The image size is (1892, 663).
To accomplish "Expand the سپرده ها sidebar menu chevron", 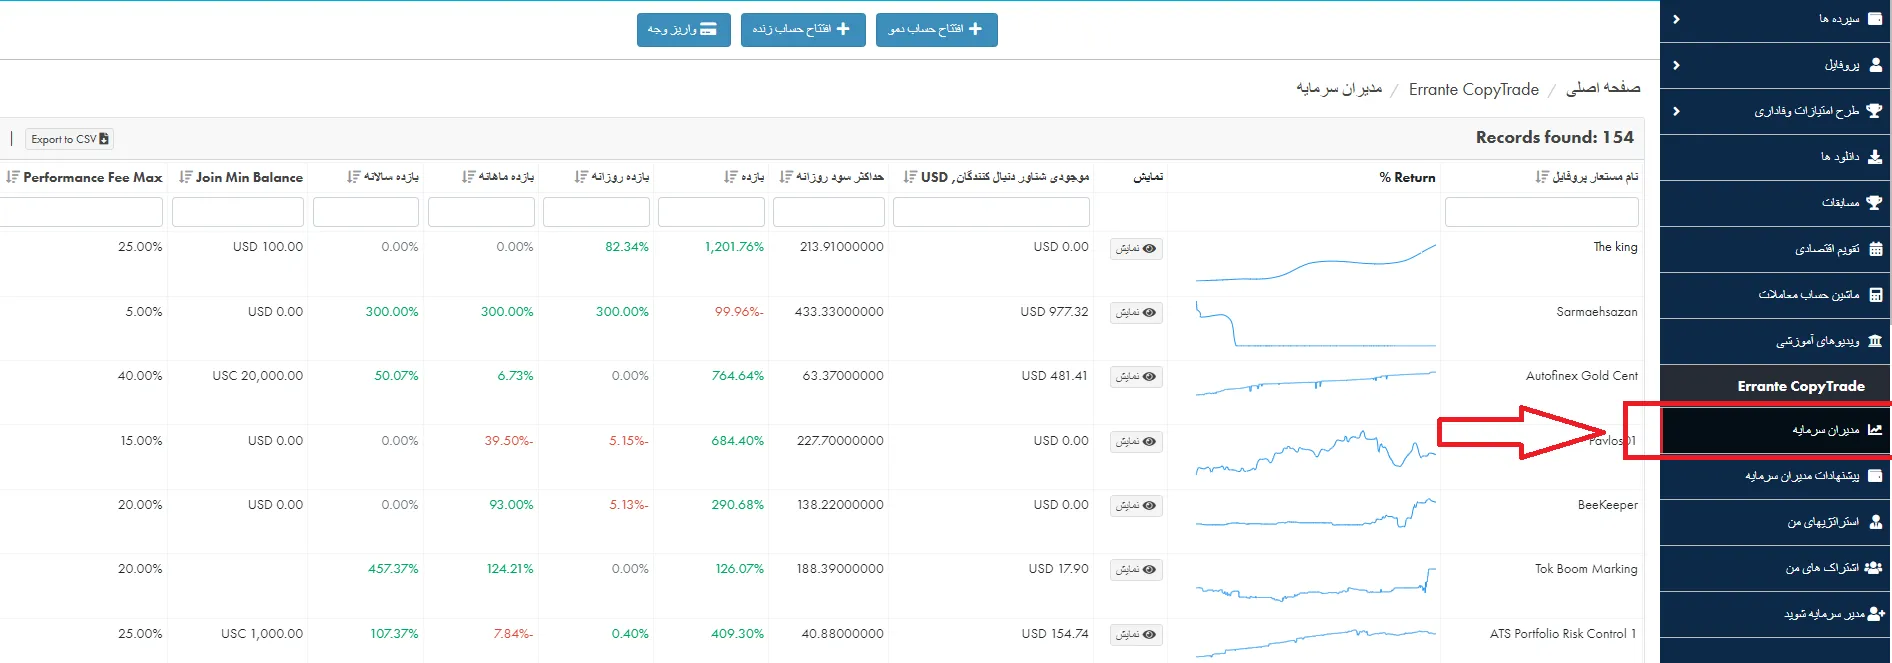I will 1676,19.
